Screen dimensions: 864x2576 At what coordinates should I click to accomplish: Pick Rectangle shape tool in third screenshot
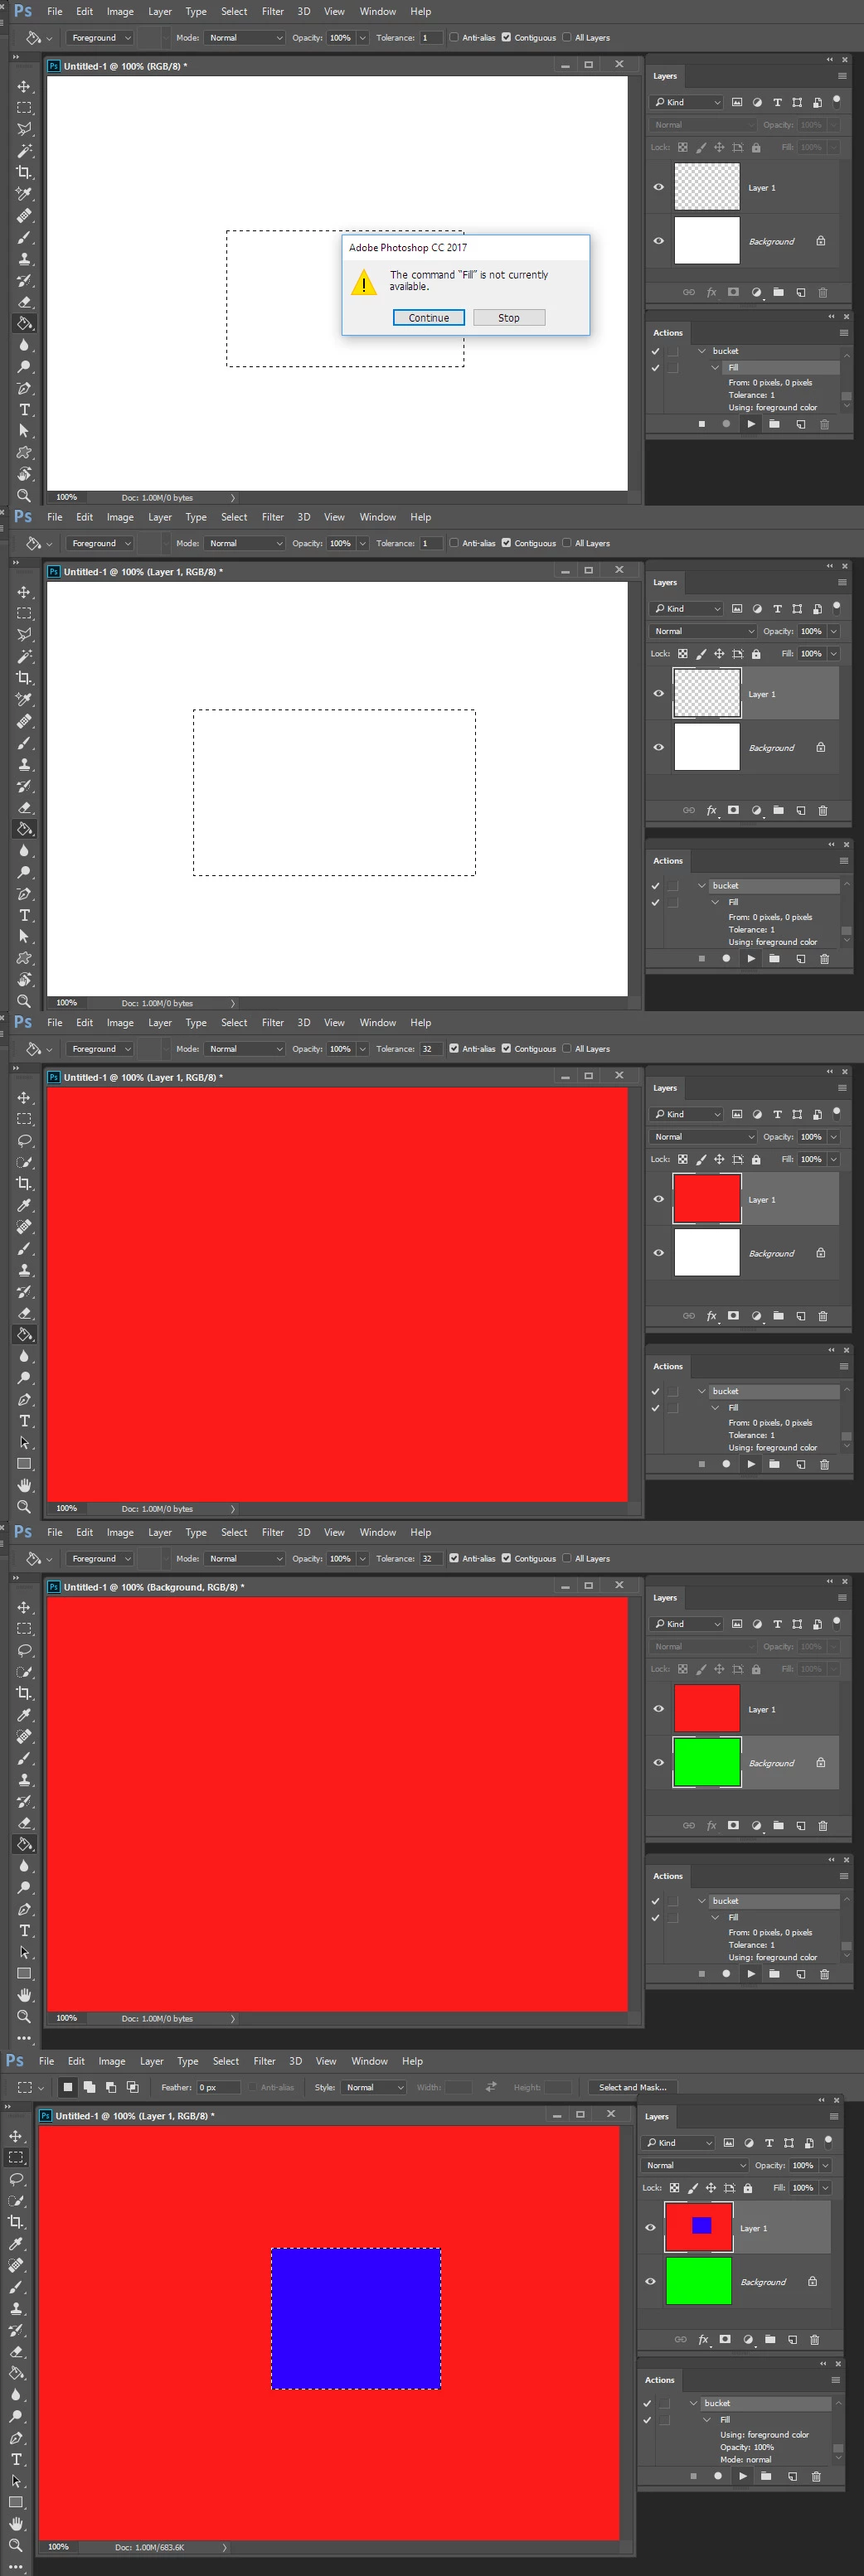click(24, 1464)
